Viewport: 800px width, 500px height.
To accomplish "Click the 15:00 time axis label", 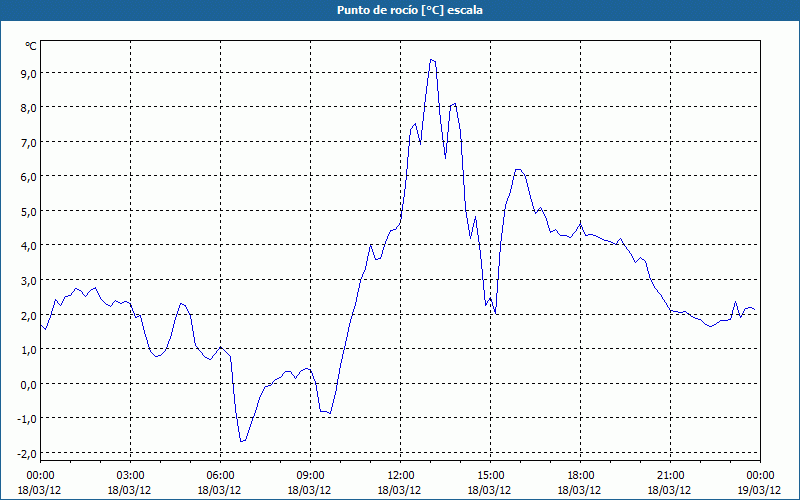I will (490, 476).
